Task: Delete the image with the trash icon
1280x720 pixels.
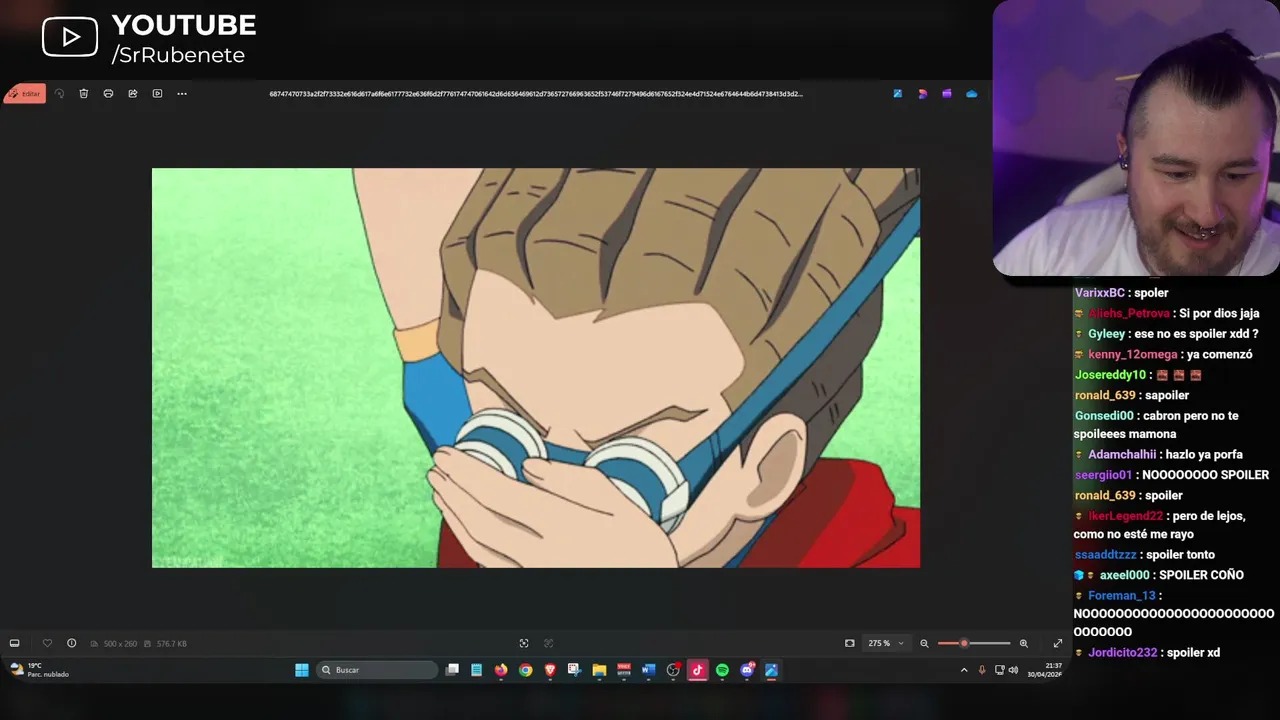Action: (x=84, y=94)
